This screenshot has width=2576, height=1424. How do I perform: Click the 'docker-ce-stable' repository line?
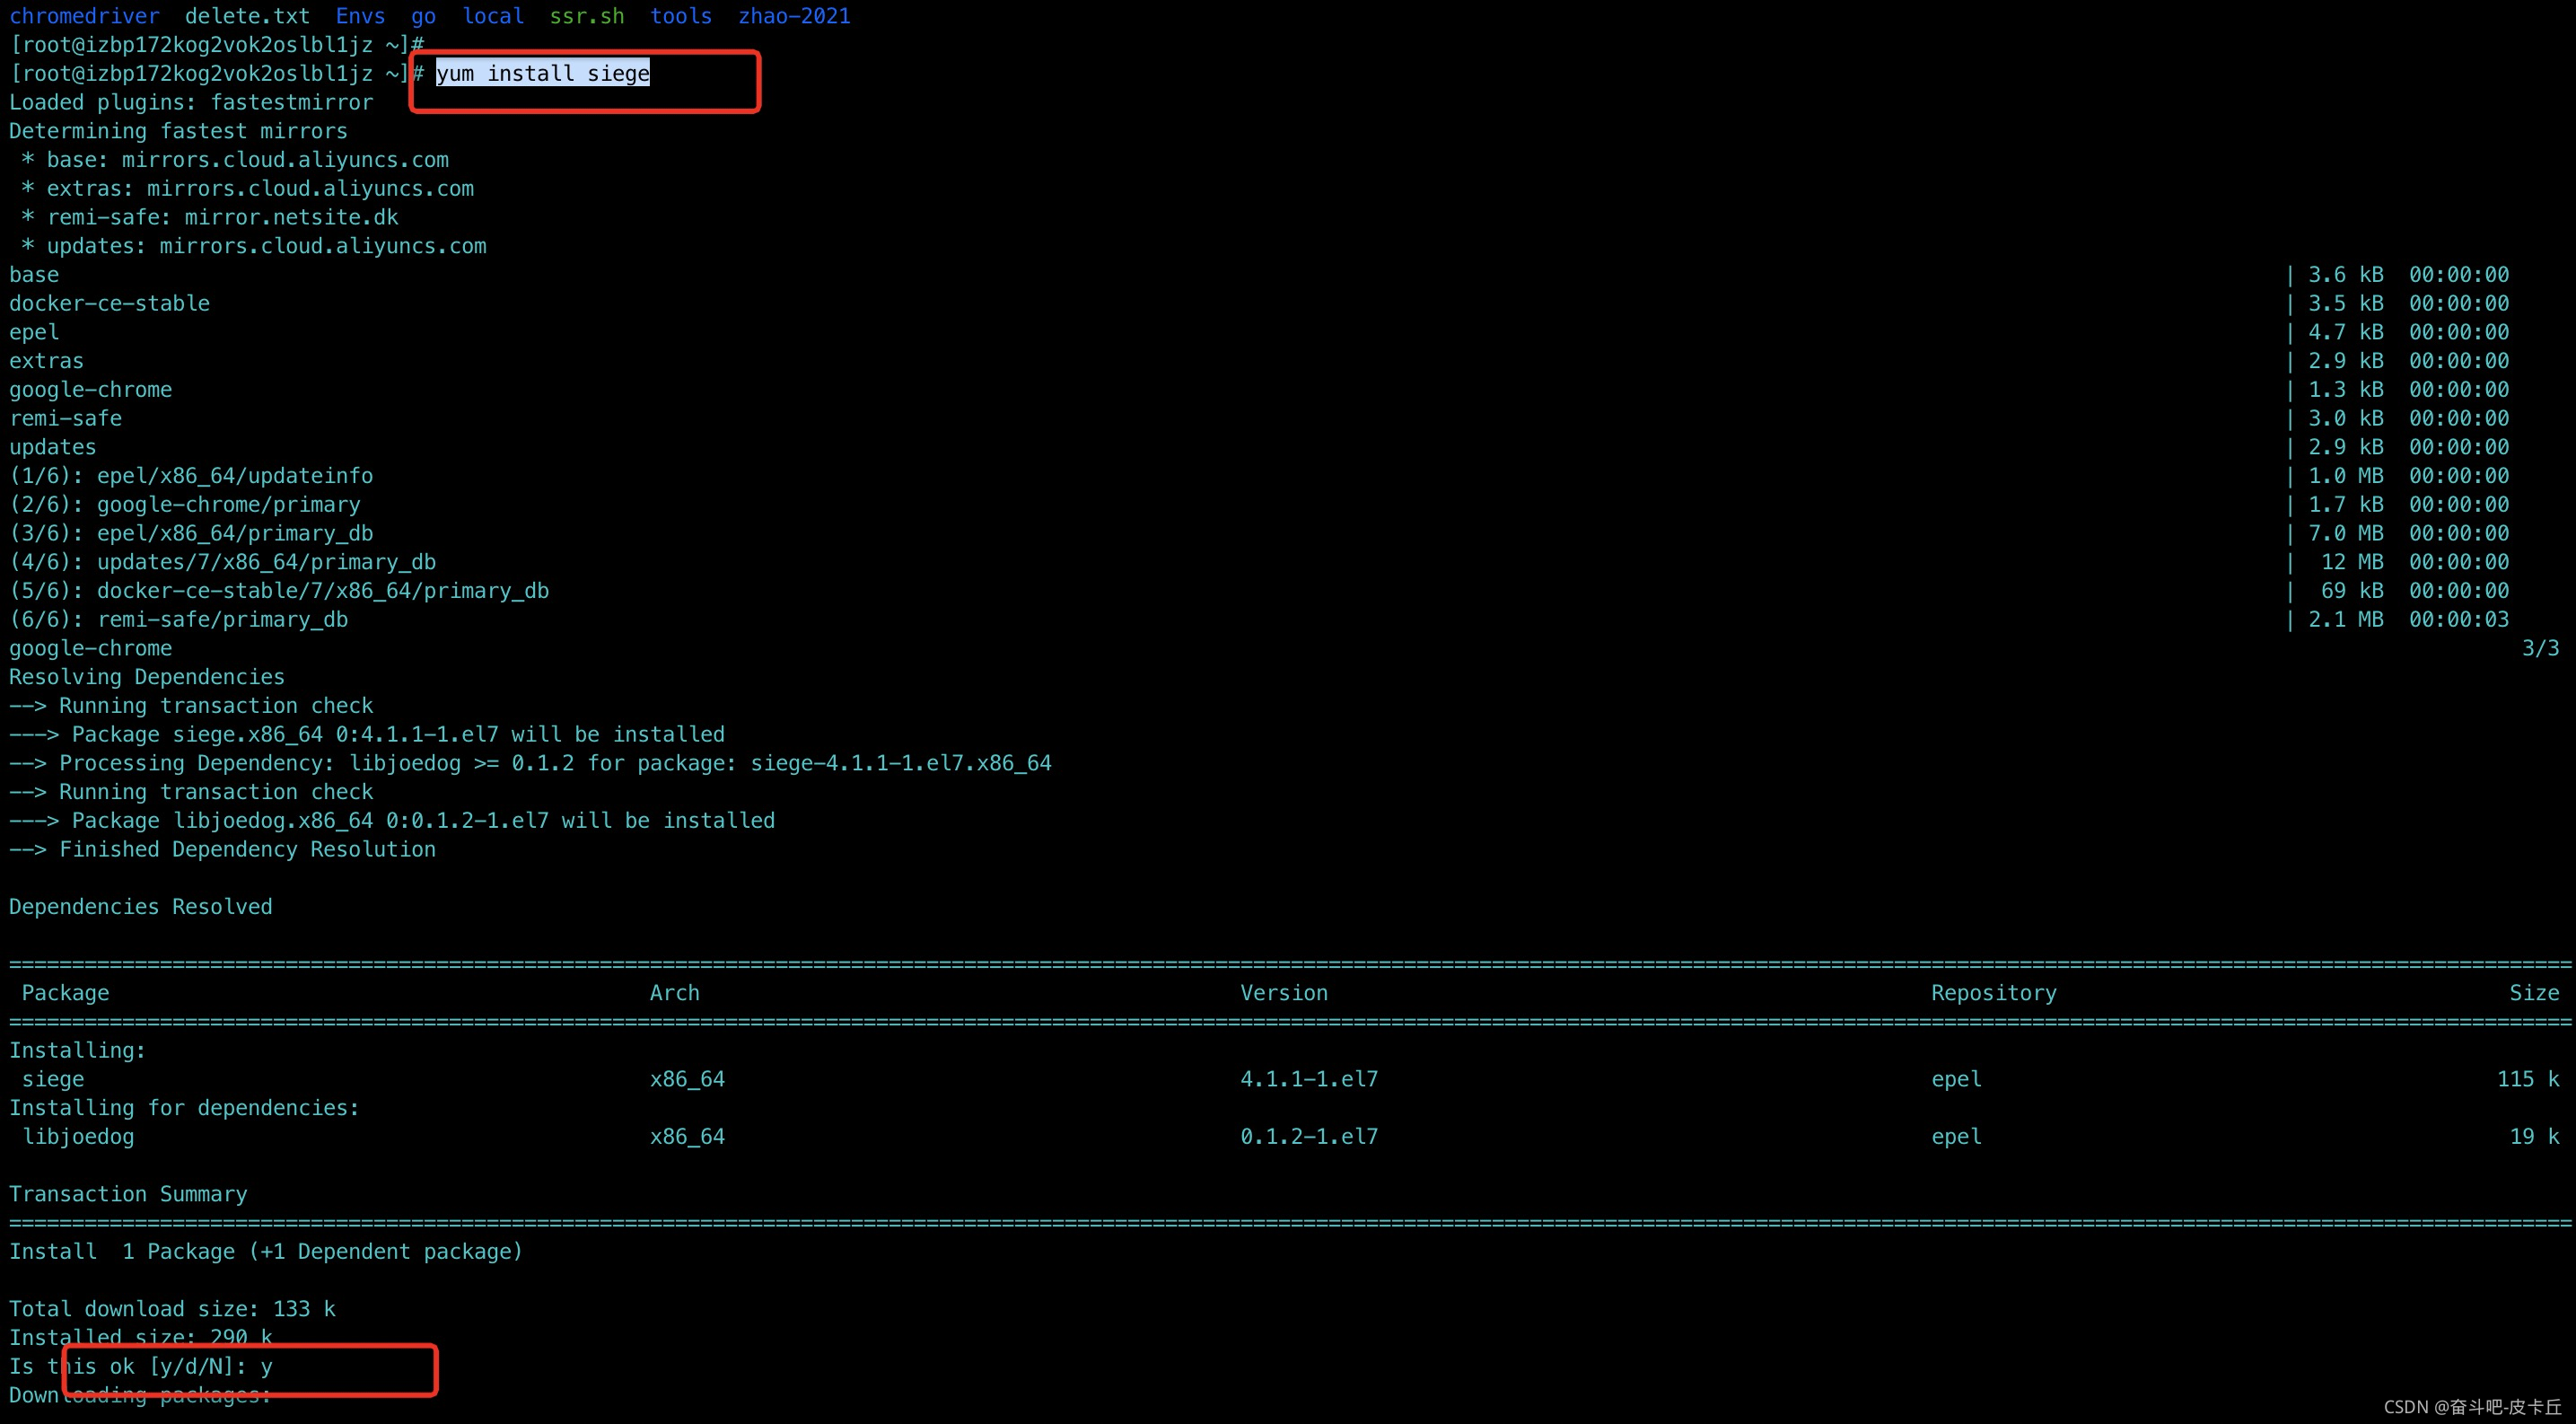pos(110,303)
